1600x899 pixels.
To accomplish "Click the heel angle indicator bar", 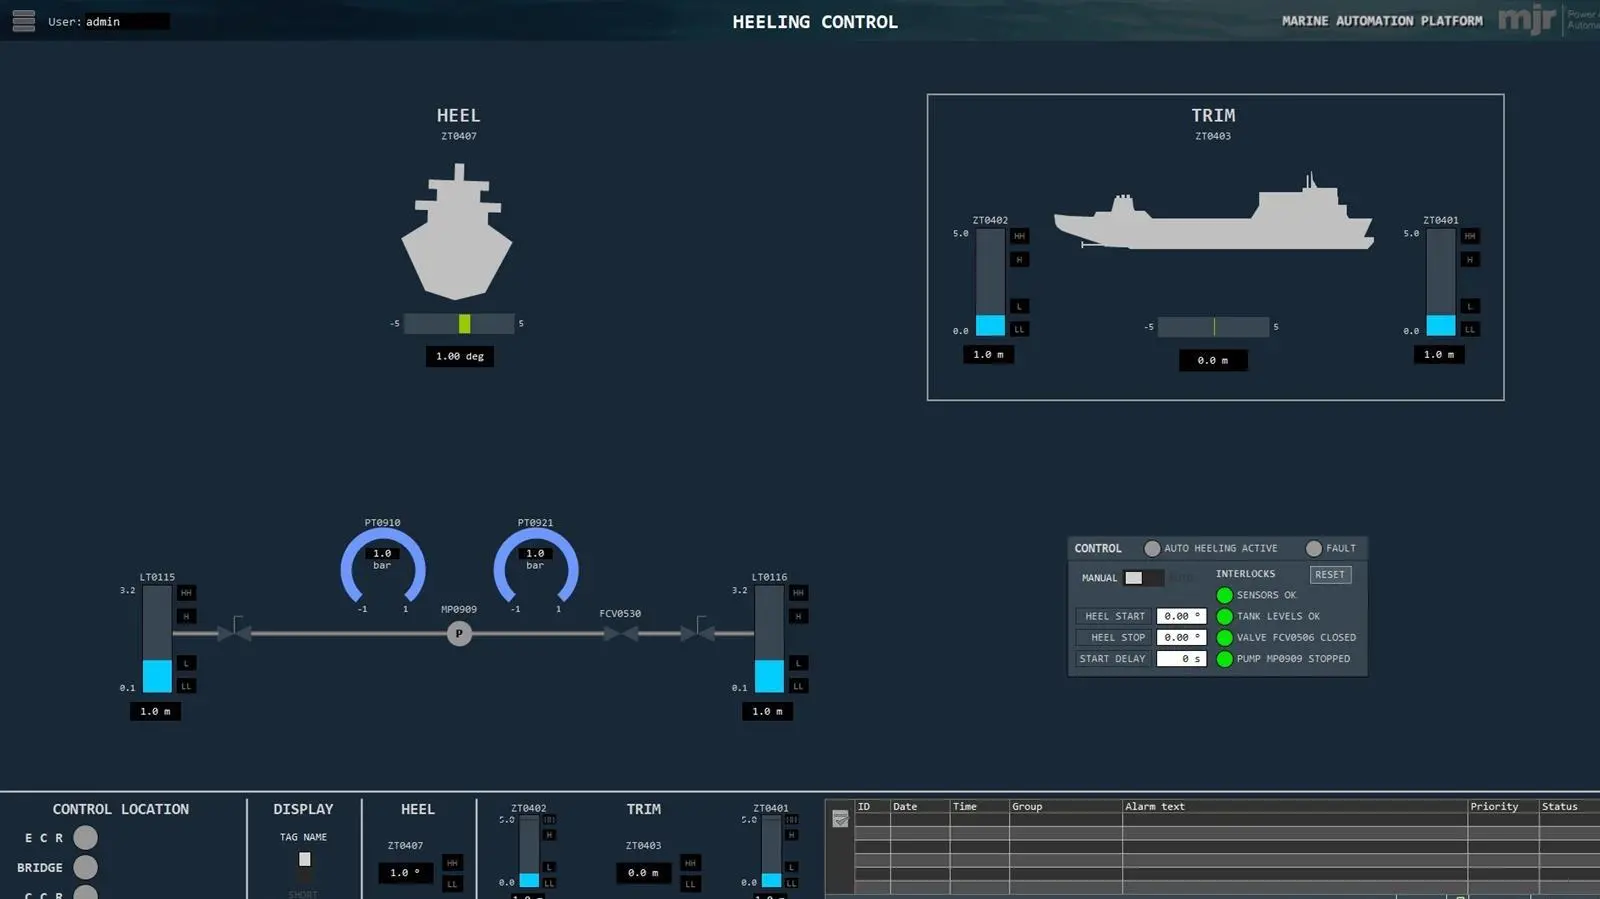I will click(x=459, y=324).
